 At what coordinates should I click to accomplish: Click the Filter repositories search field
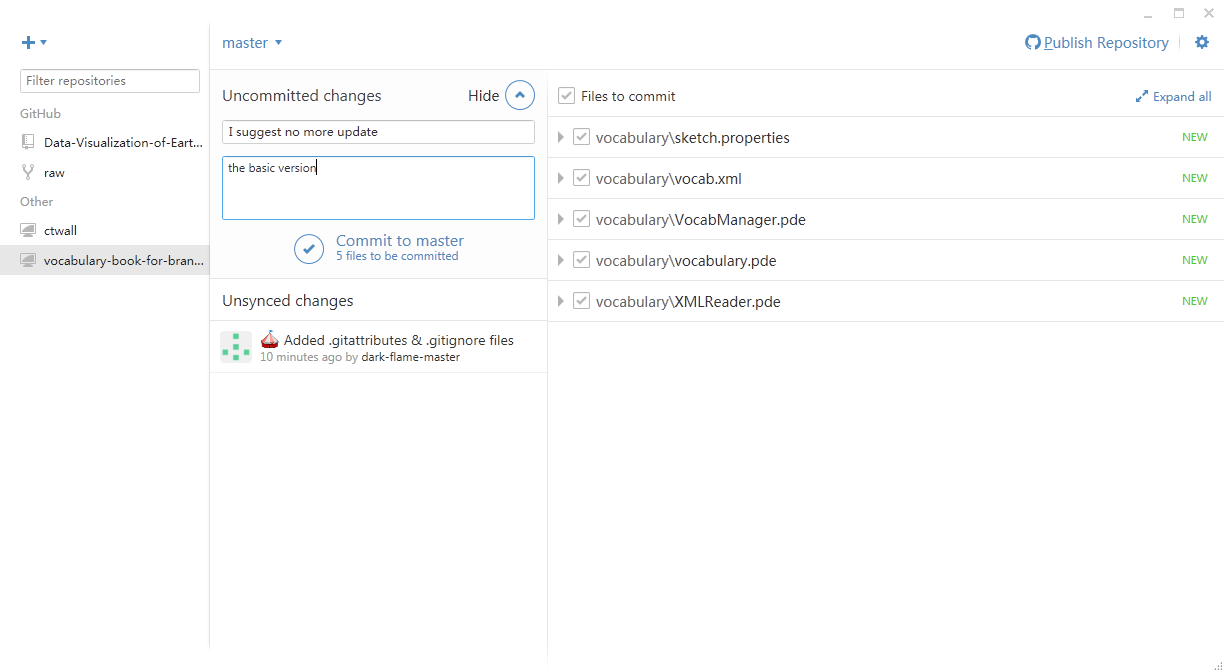(x=110, y=81)
